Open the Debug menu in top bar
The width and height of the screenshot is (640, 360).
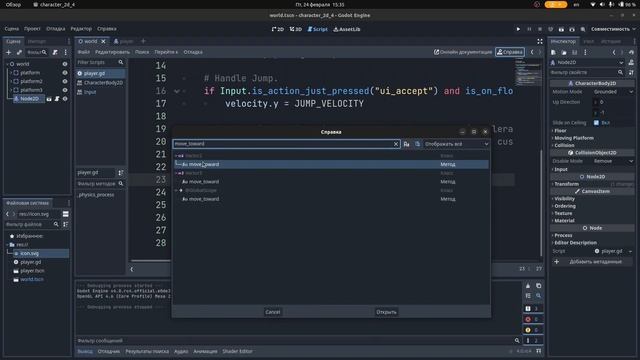click(x=56, y=29)
